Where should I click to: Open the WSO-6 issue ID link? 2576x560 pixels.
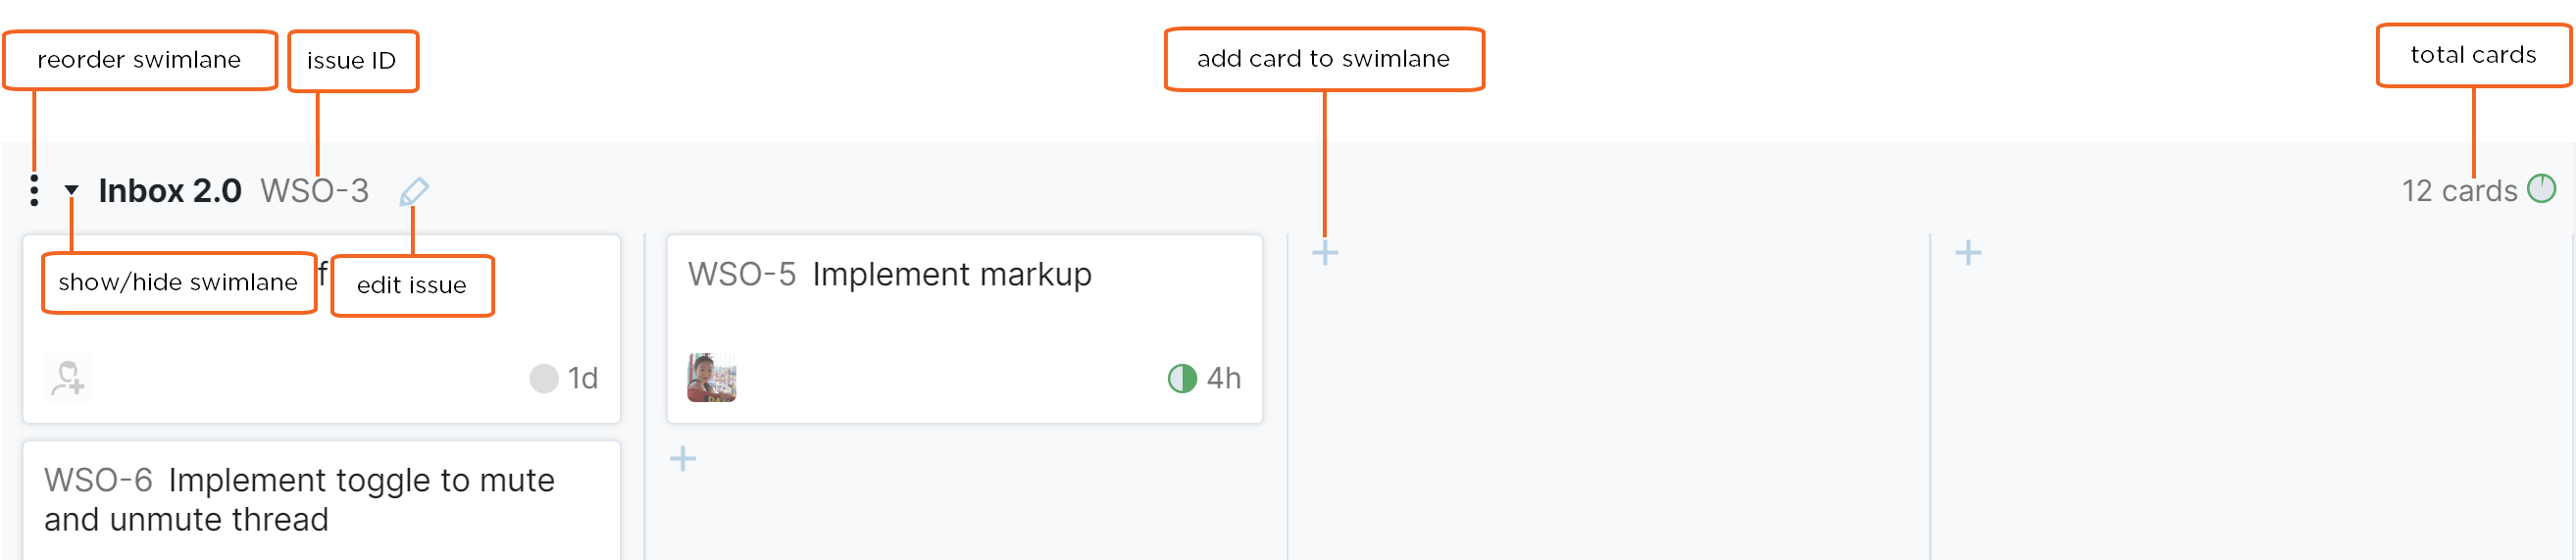tap(98, 480)
